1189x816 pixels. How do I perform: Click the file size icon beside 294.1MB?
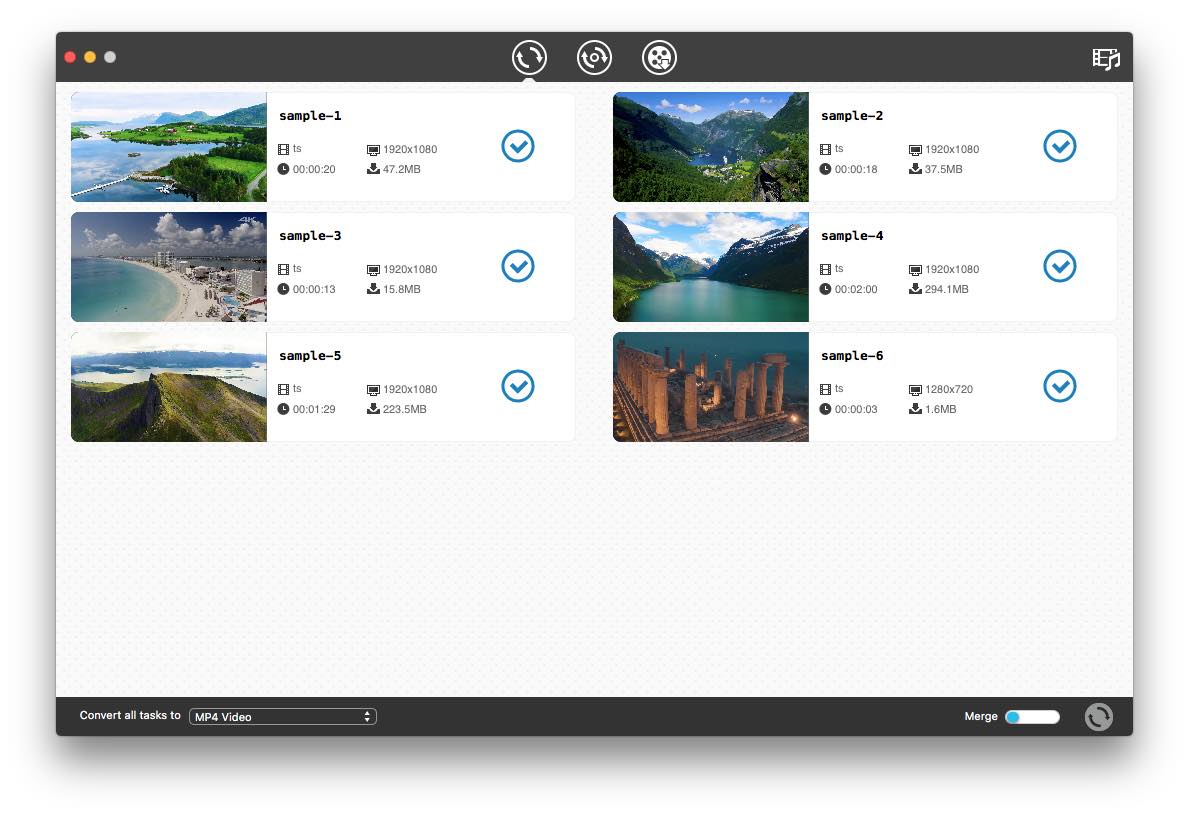coord(914,289)
